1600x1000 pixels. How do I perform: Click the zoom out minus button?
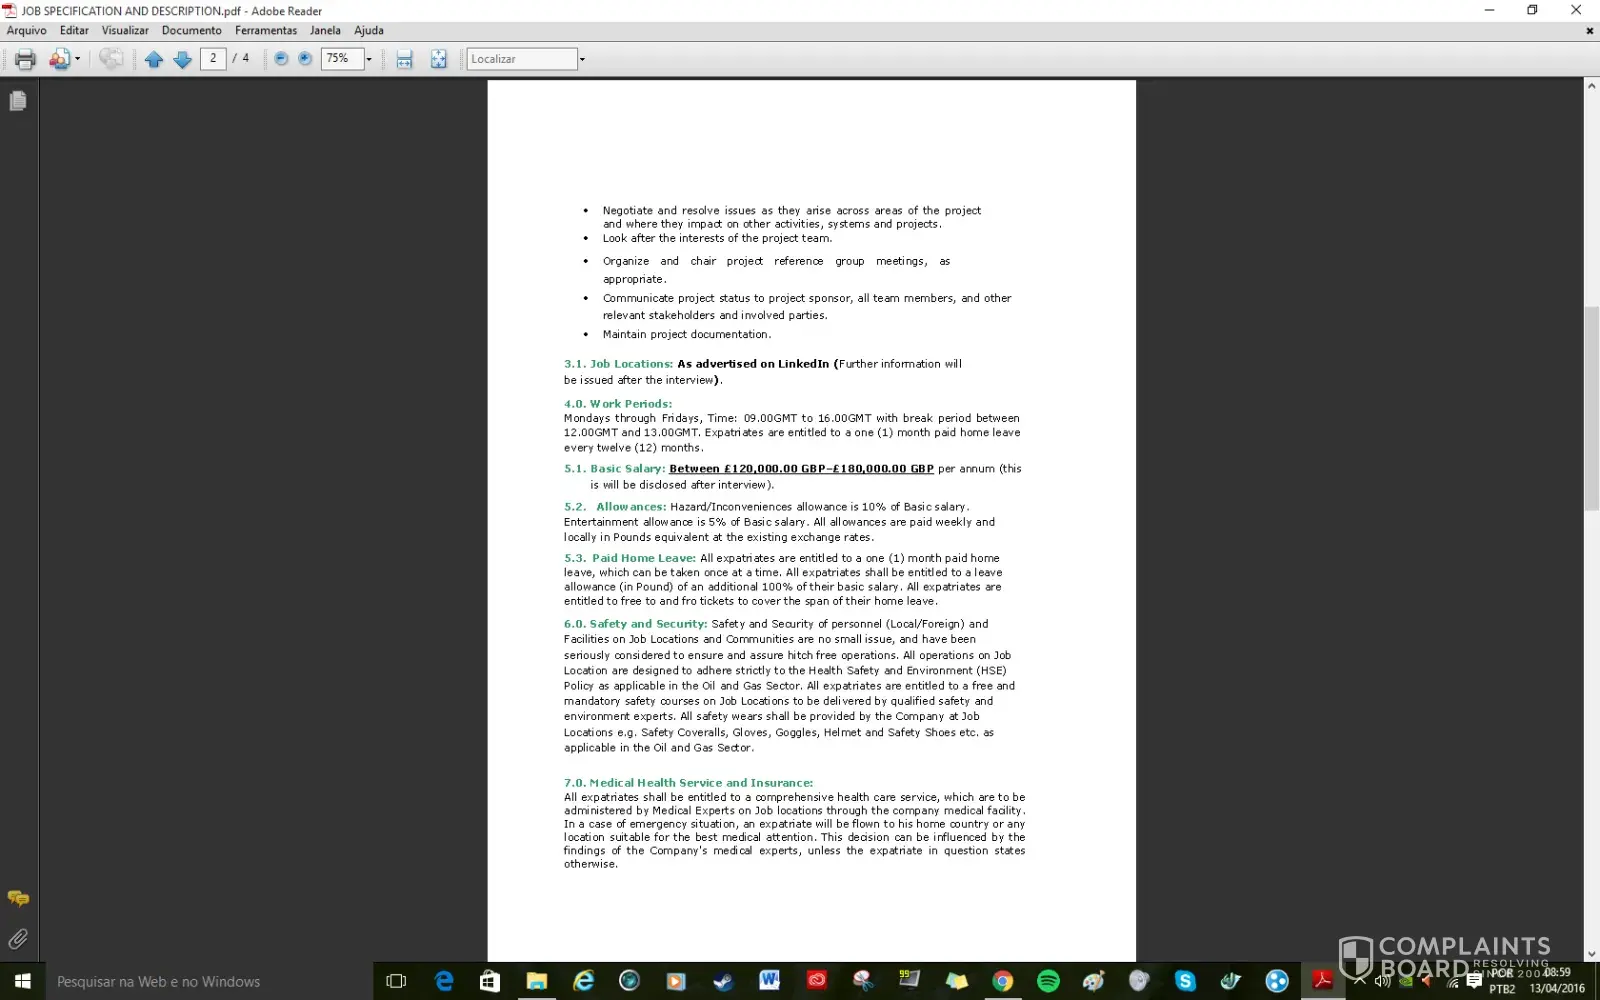pos(281,59)
